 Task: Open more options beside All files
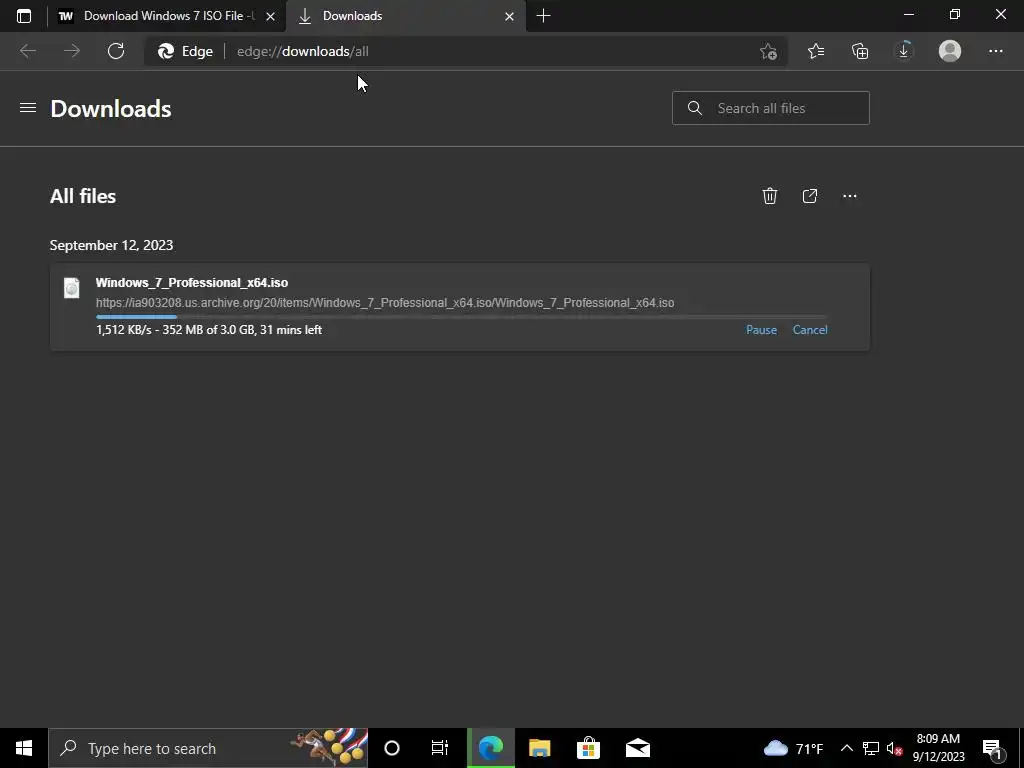tap(850, 196)
